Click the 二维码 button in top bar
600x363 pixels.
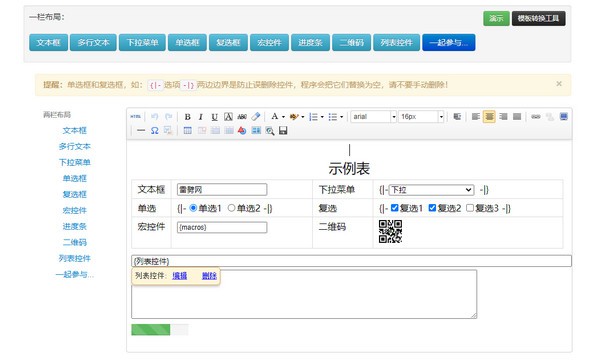(352, 42)
